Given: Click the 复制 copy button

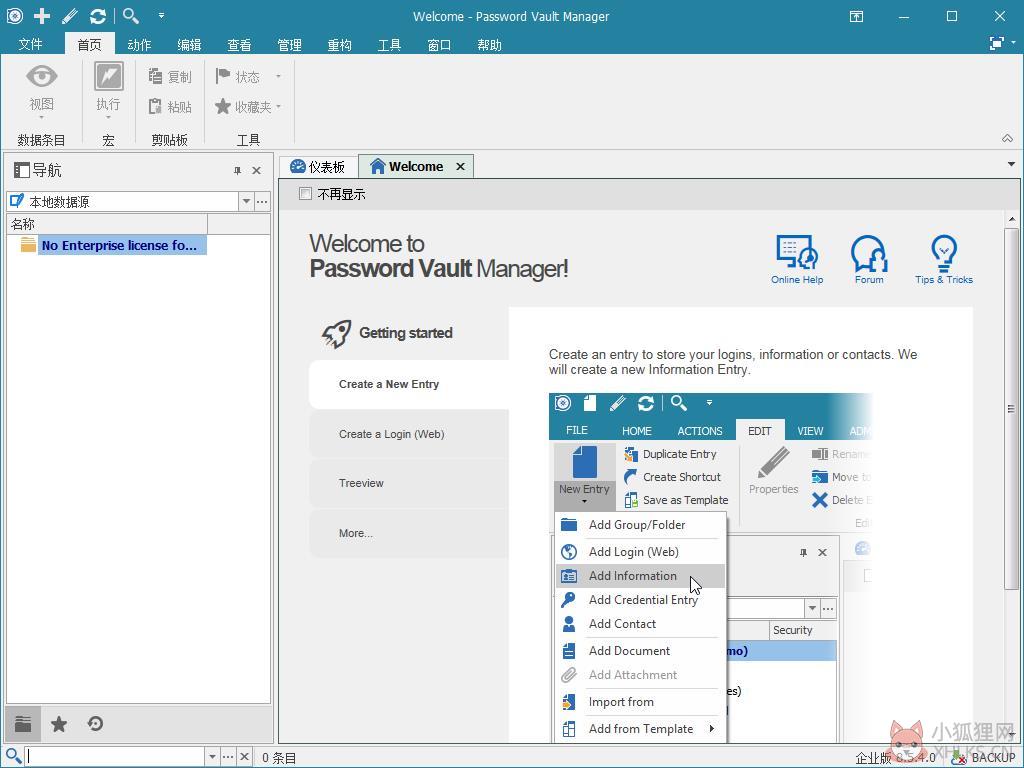Looking at the screenshot, I should point(170,77).
